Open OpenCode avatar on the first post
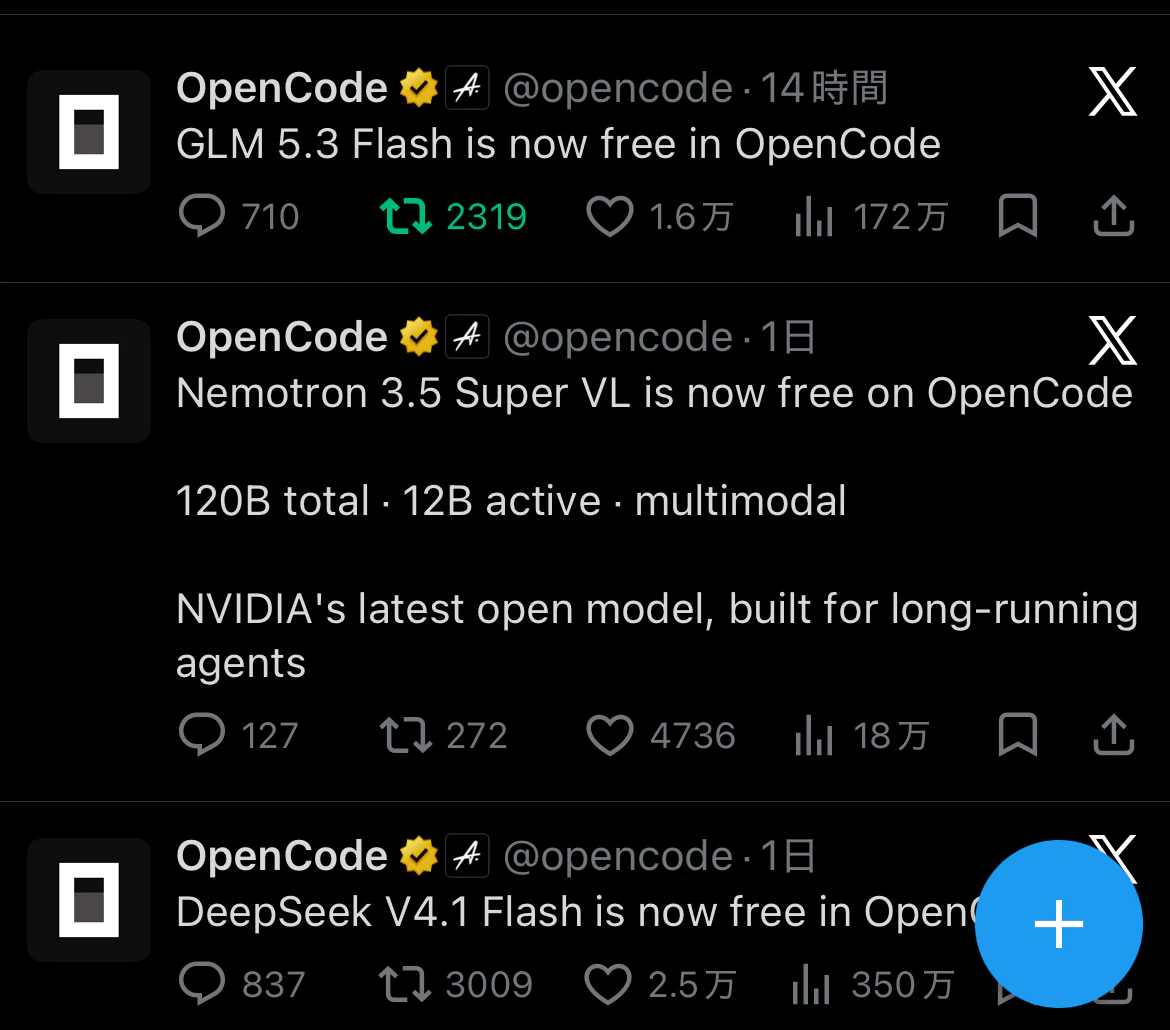This screenshot has width=1170, height=1030. point(89,131)
